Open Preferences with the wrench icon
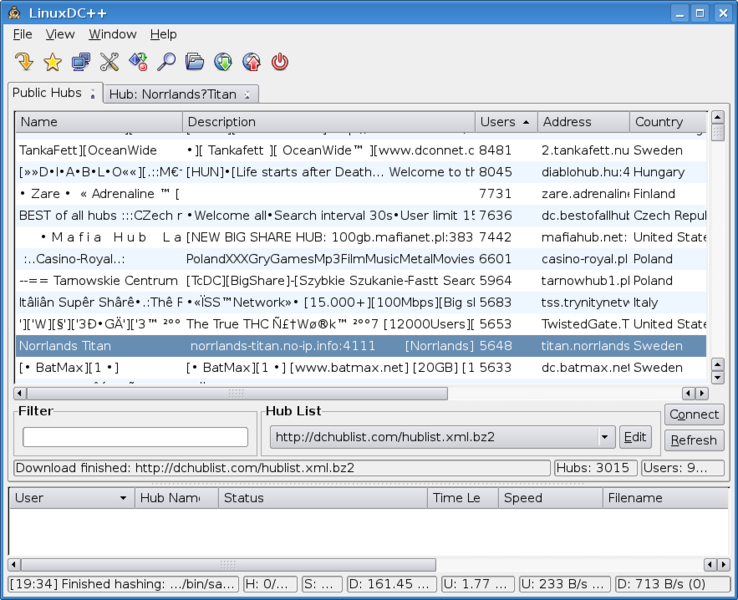 tap(109, 62)
